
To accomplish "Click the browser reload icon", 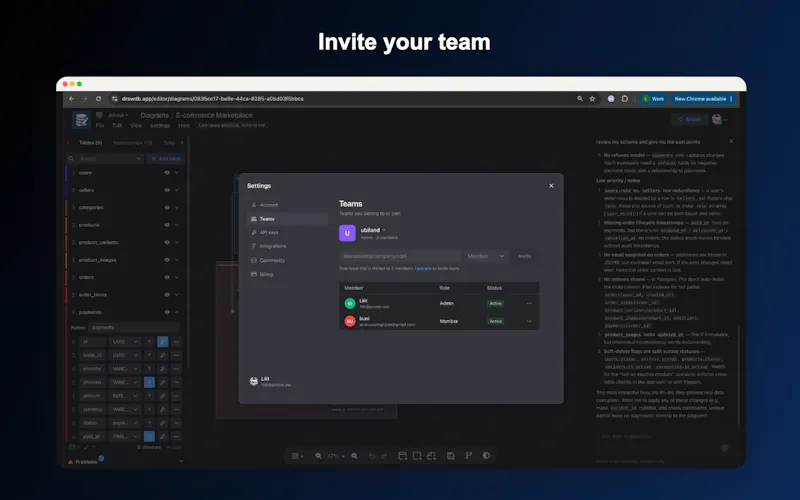I will pos(98,99).
